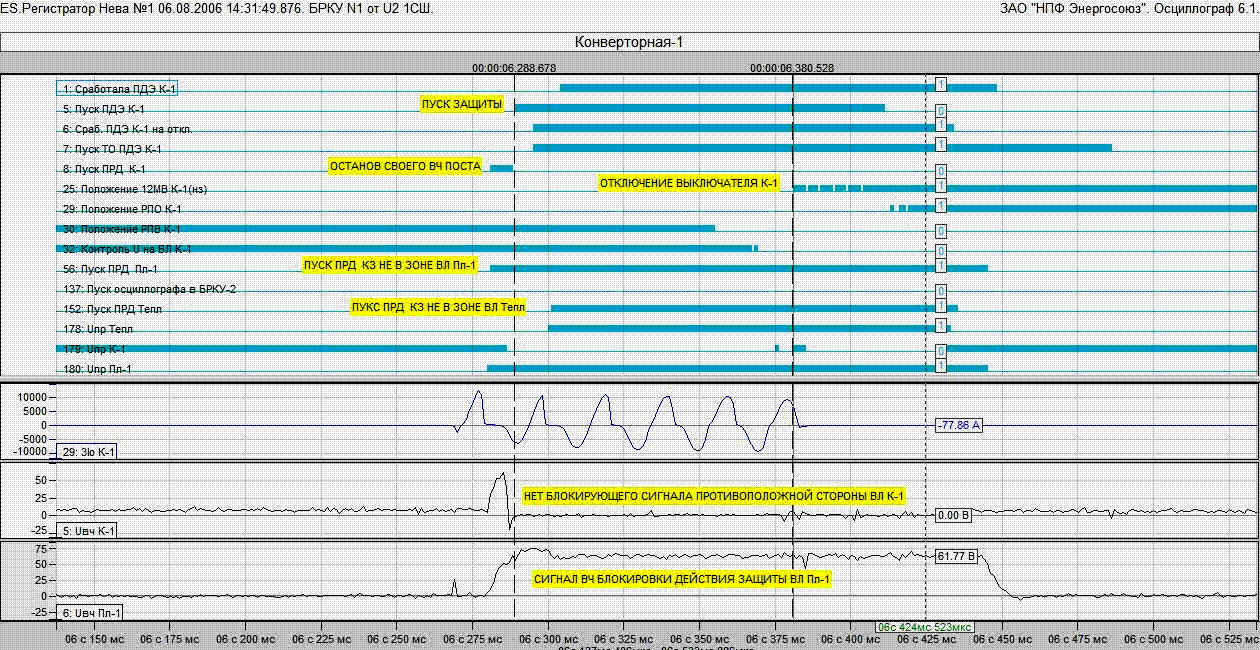Select time axis label '06 с 400 мс'
The image size is (1260, 650).
click(851, 637)
